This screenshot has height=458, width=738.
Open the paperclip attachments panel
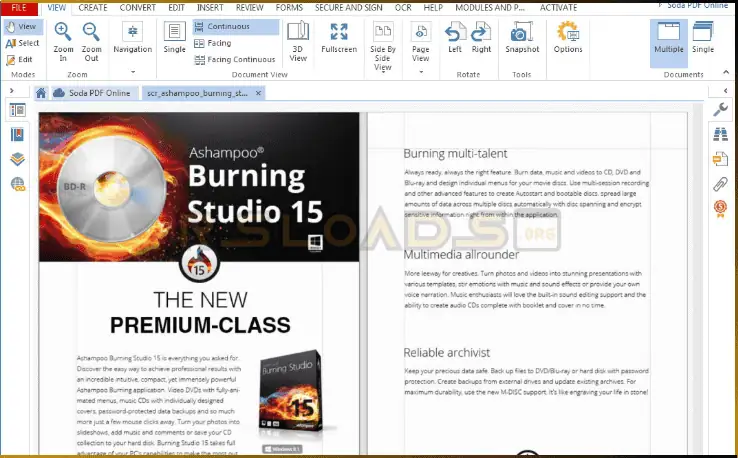pos(720,184)
